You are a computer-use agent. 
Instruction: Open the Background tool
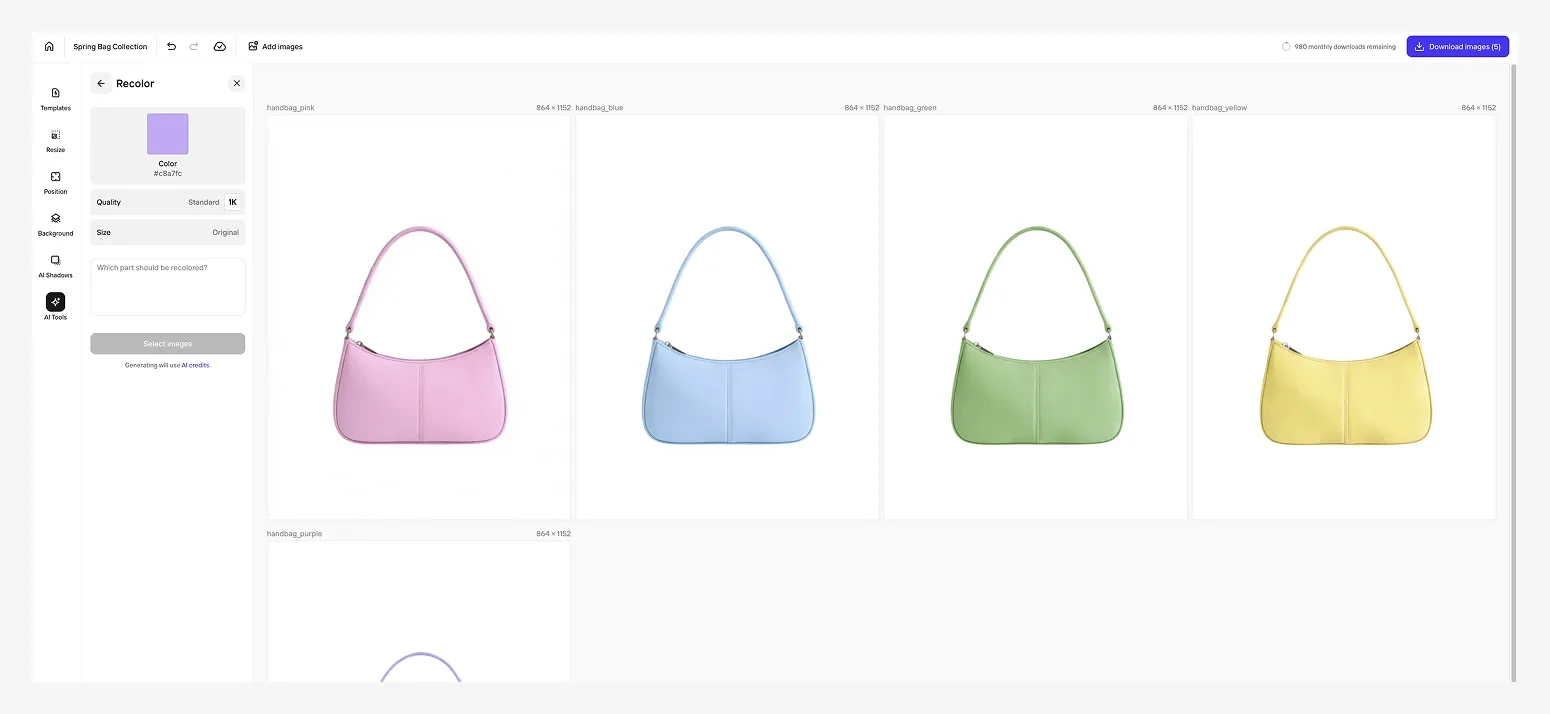[x=56, y=224]
